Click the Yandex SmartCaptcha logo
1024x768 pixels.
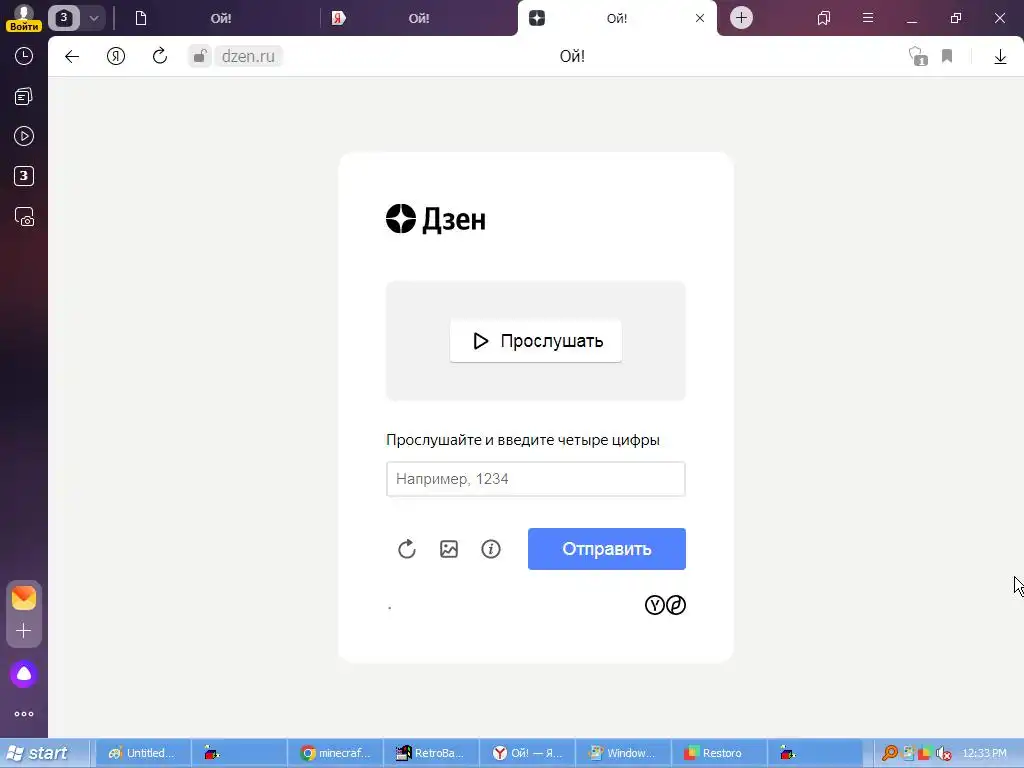(665, 605)
